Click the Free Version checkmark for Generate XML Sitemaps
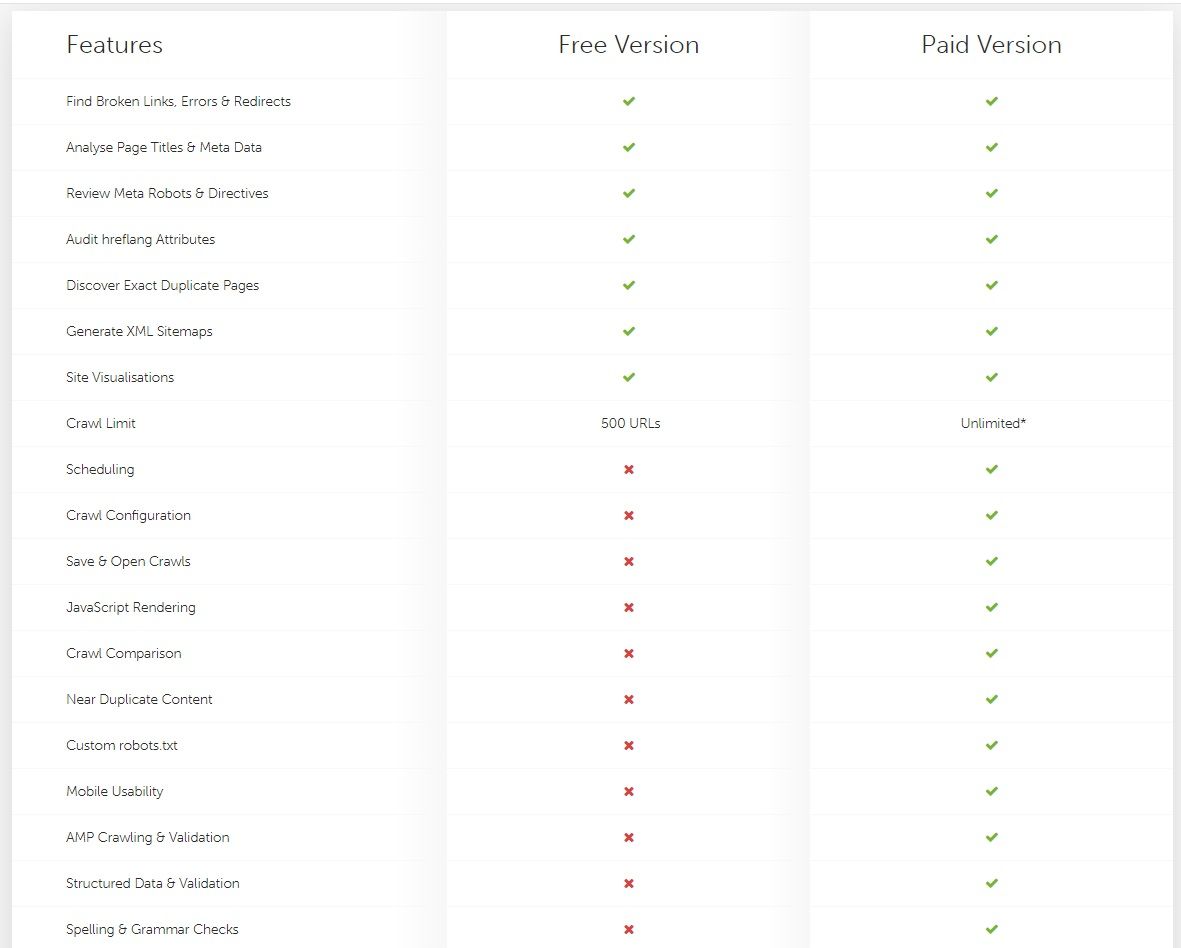The image size is (1181, 948). click(x=629, y=331)
